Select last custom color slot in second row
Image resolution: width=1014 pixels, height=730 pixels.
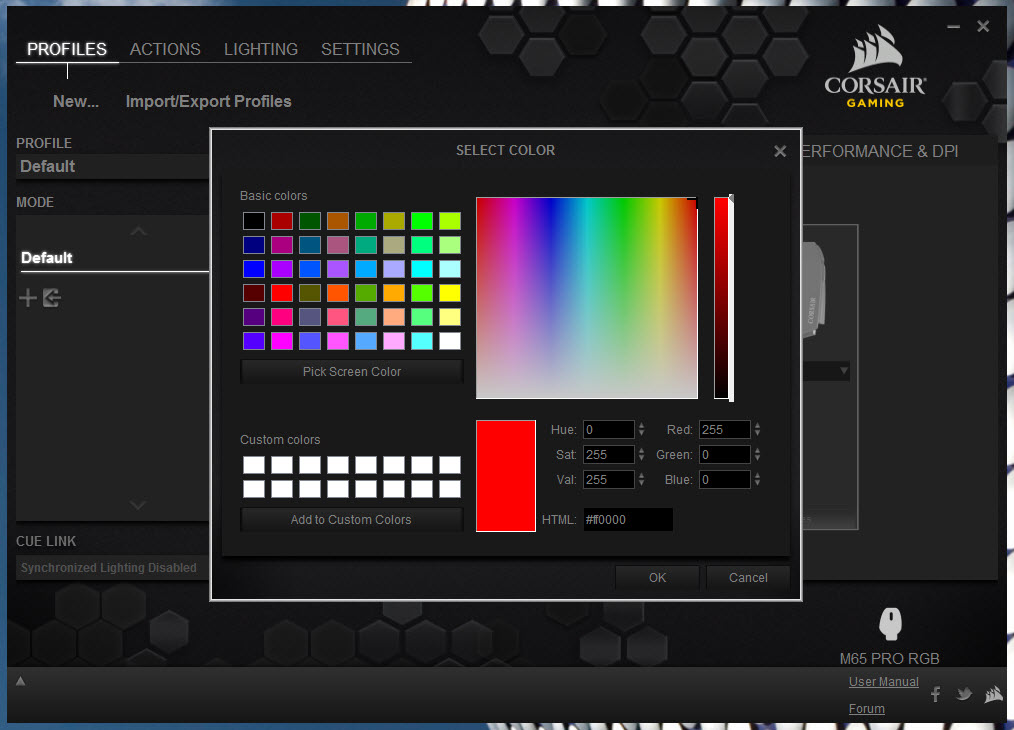tap(449, 489)
